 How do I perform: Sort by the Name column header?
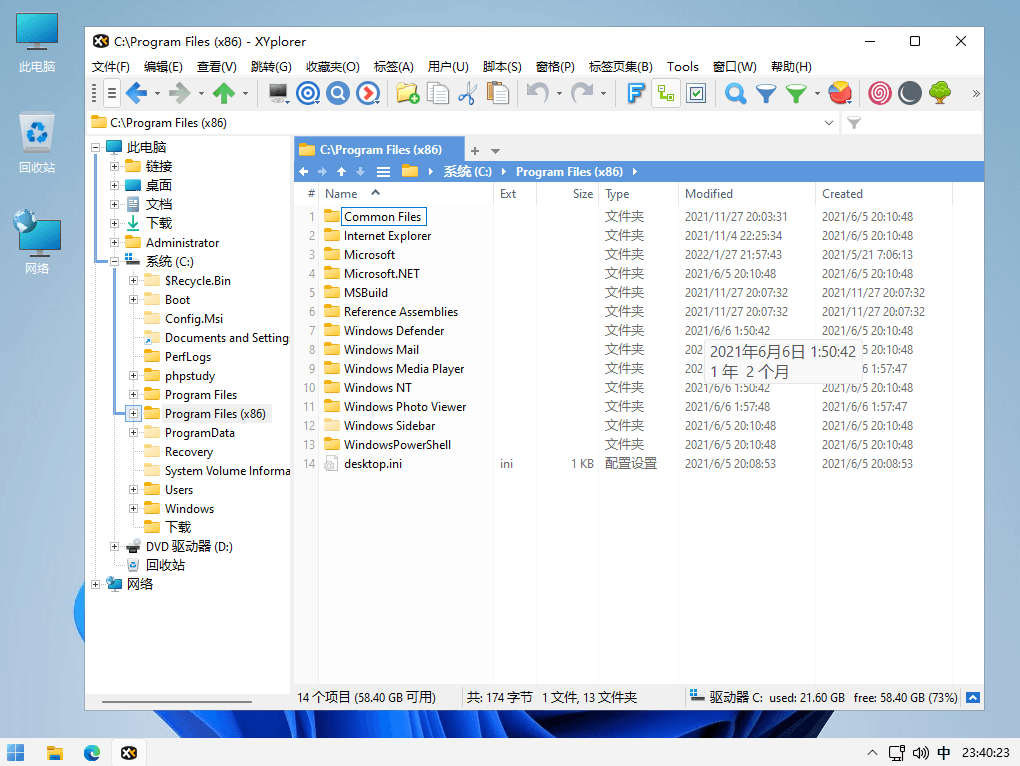(405, 194)
